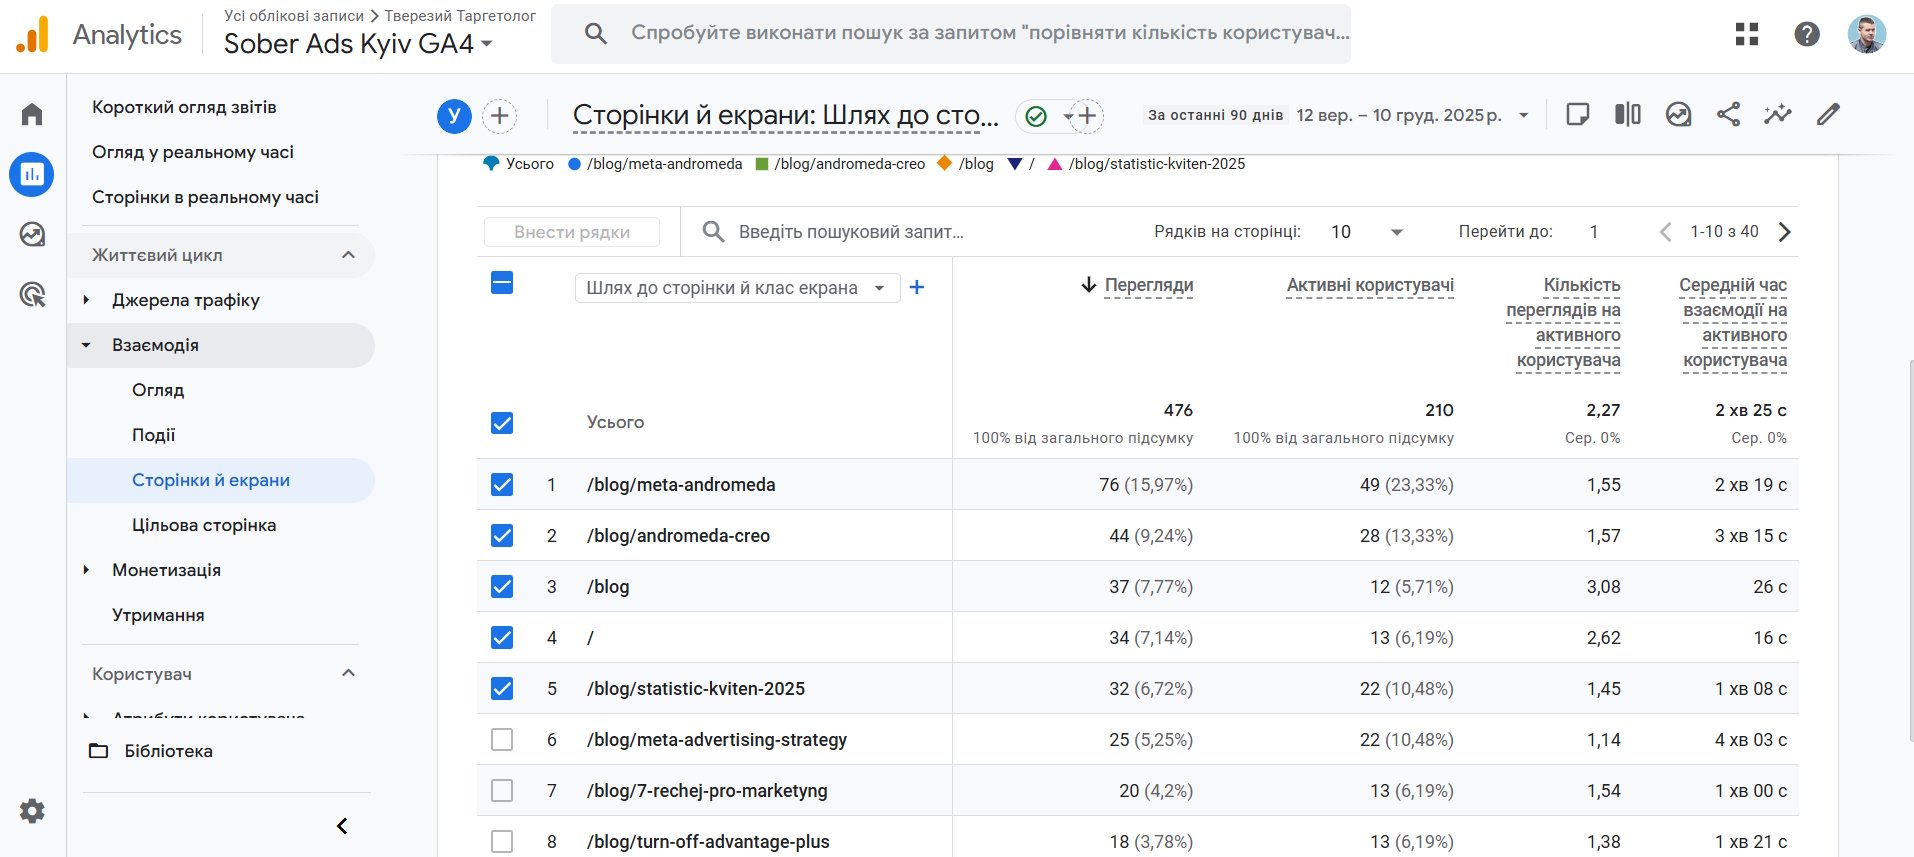Check the /blog/meta-advertising-strategy row
This screenshot has width=1914, height=857.
click(502, 740)
